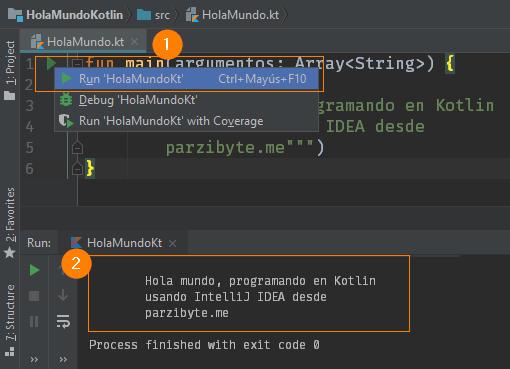Image resolution: width=510 pixels, height=369 pixels.
Task: Toggle the 7: Structure tool window
Action: tap(10, 320)
